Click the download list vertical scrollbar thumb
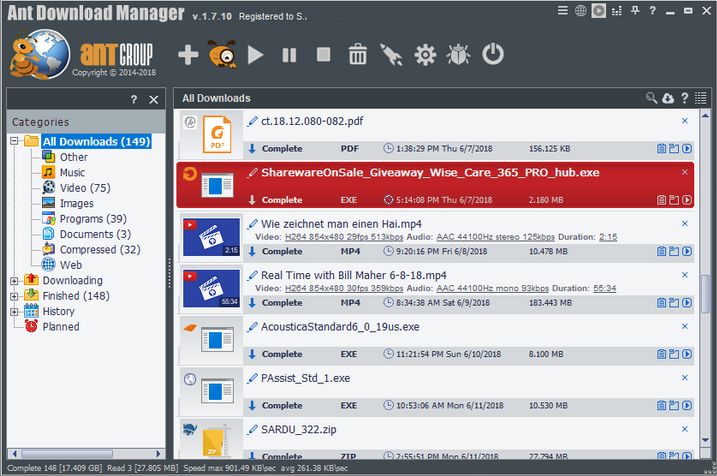This screenshot has height=476, width=717. pyautogui.click(x=705, y=294)
